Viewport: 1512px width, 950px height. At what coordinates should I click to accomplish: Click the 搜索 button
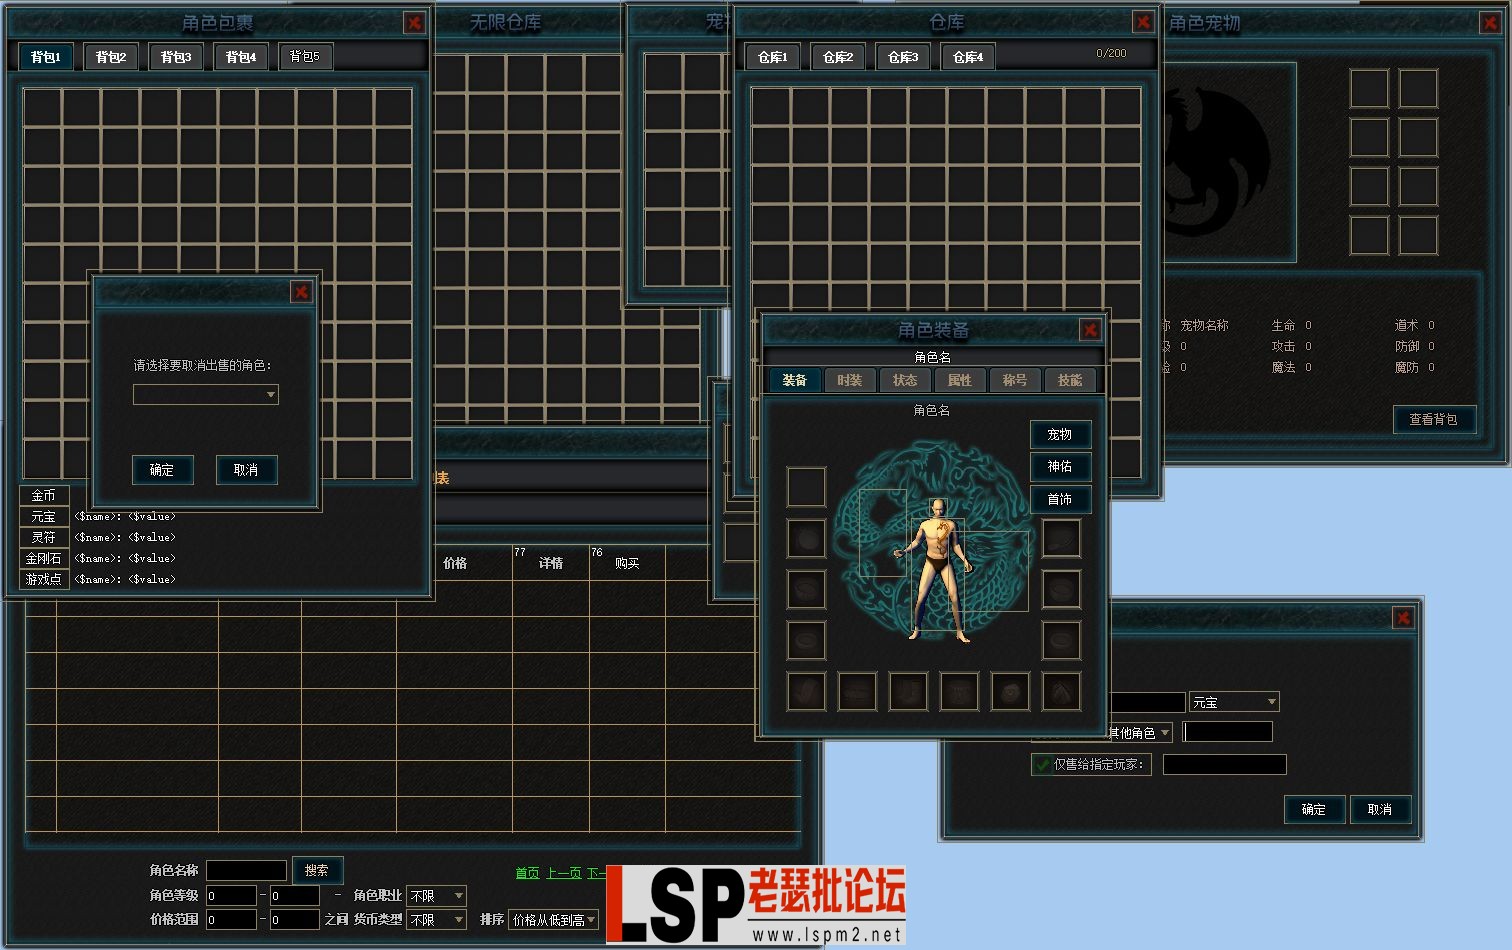pos(317,870)
